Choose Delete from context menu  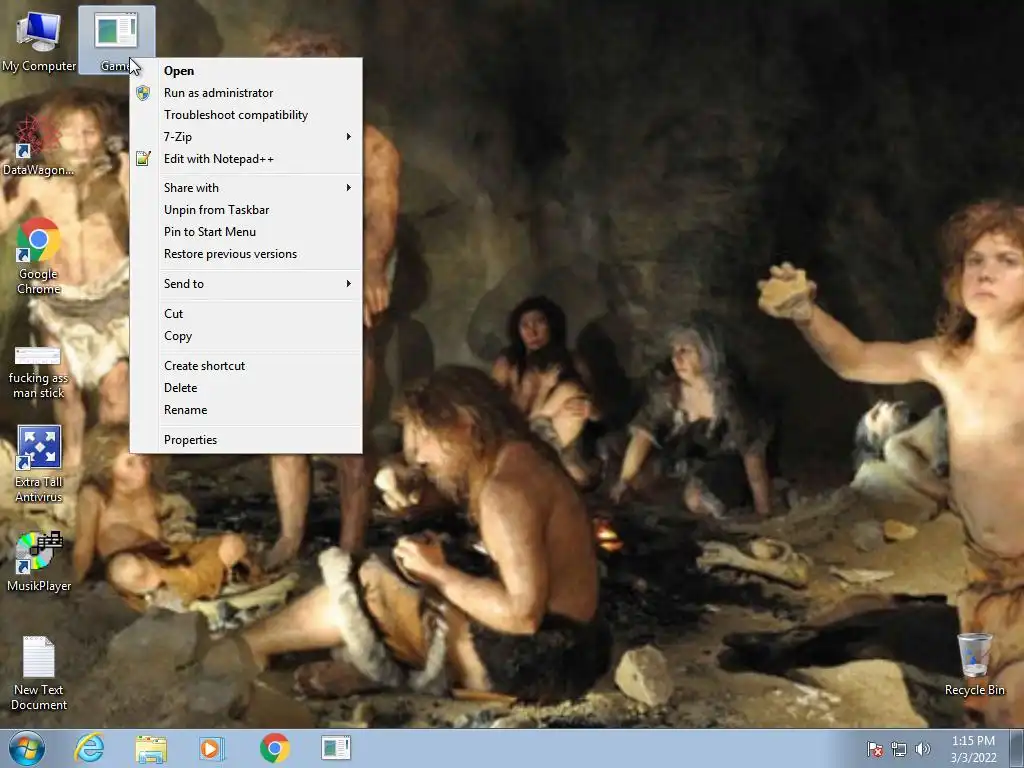click(x=246, y=388)
